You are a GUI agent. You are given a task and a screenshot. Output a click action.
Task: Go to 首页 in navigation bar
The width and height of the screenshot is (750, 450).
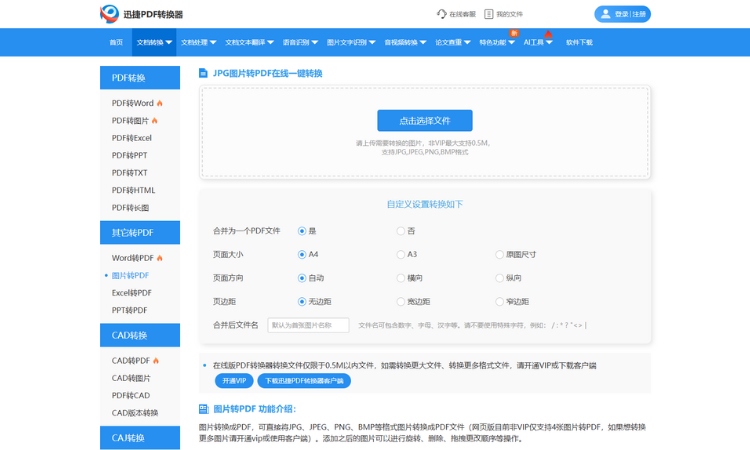[117, 43]
